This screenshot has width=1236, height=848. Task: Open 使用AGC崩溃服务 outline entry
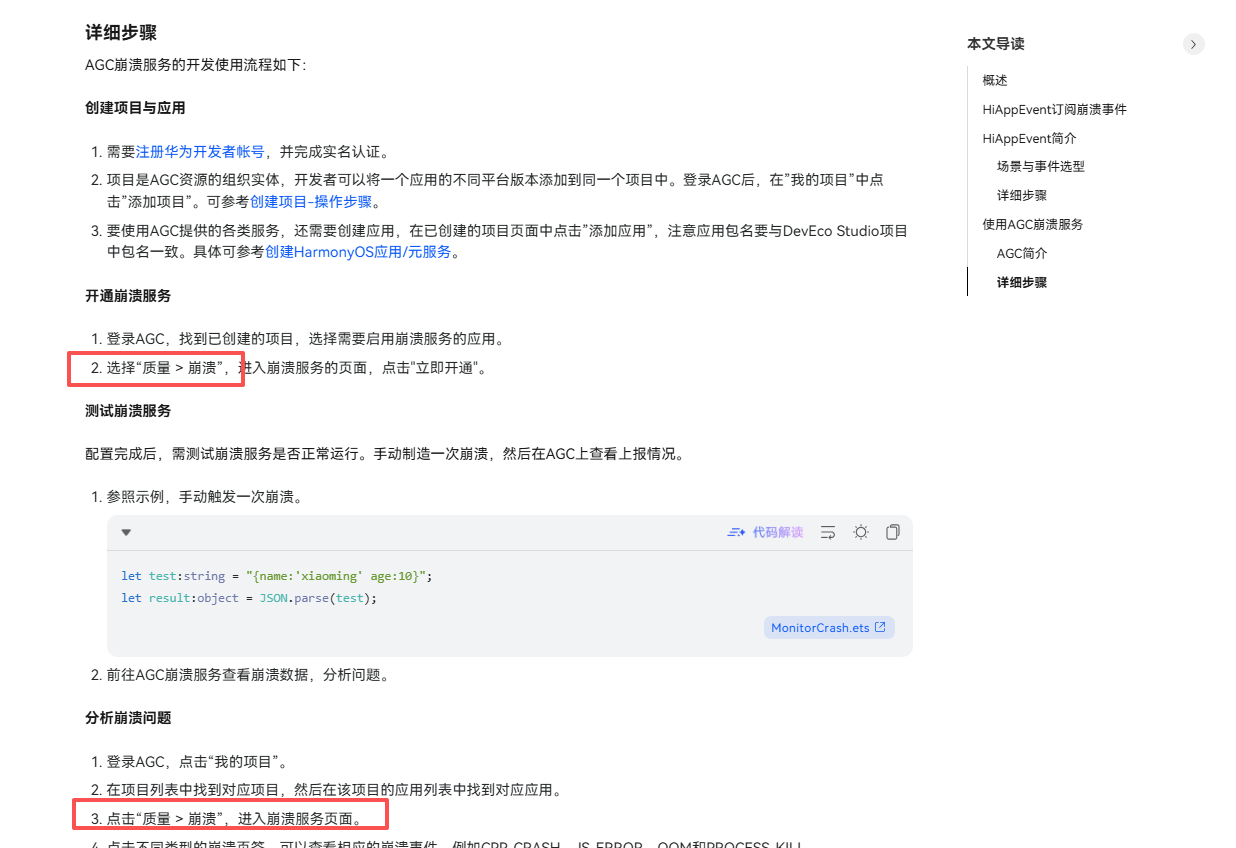(1033, 225)
